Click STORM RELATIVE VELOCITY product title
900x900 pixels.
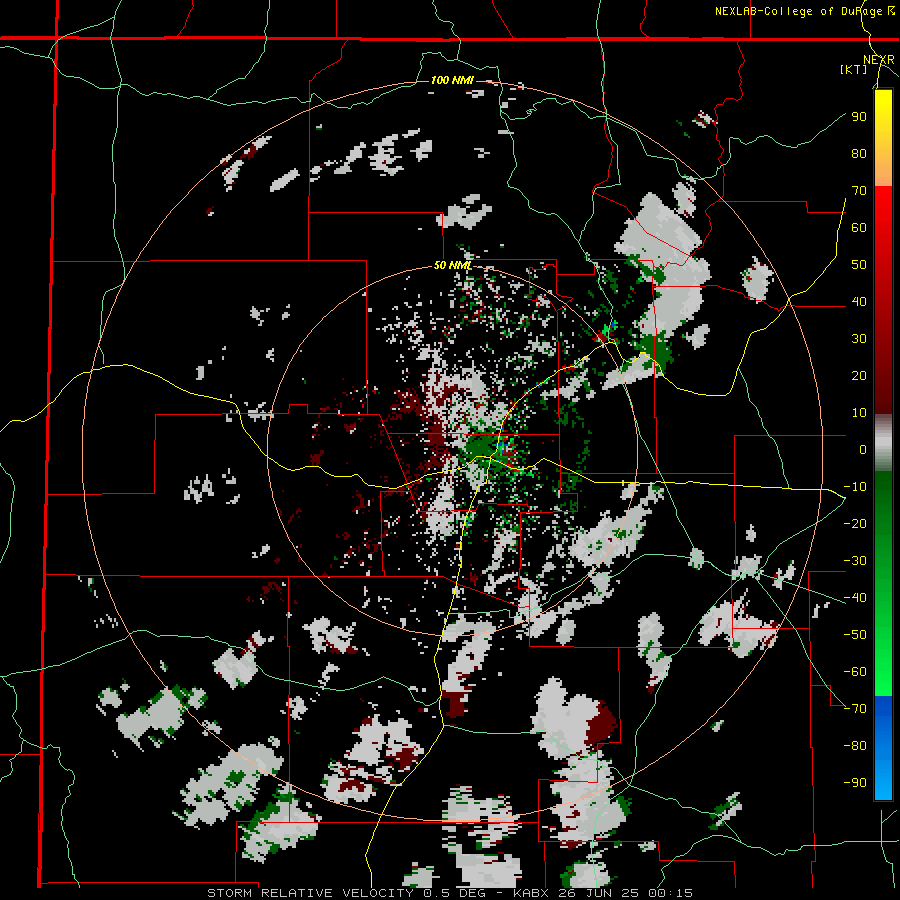click(313, 893)
